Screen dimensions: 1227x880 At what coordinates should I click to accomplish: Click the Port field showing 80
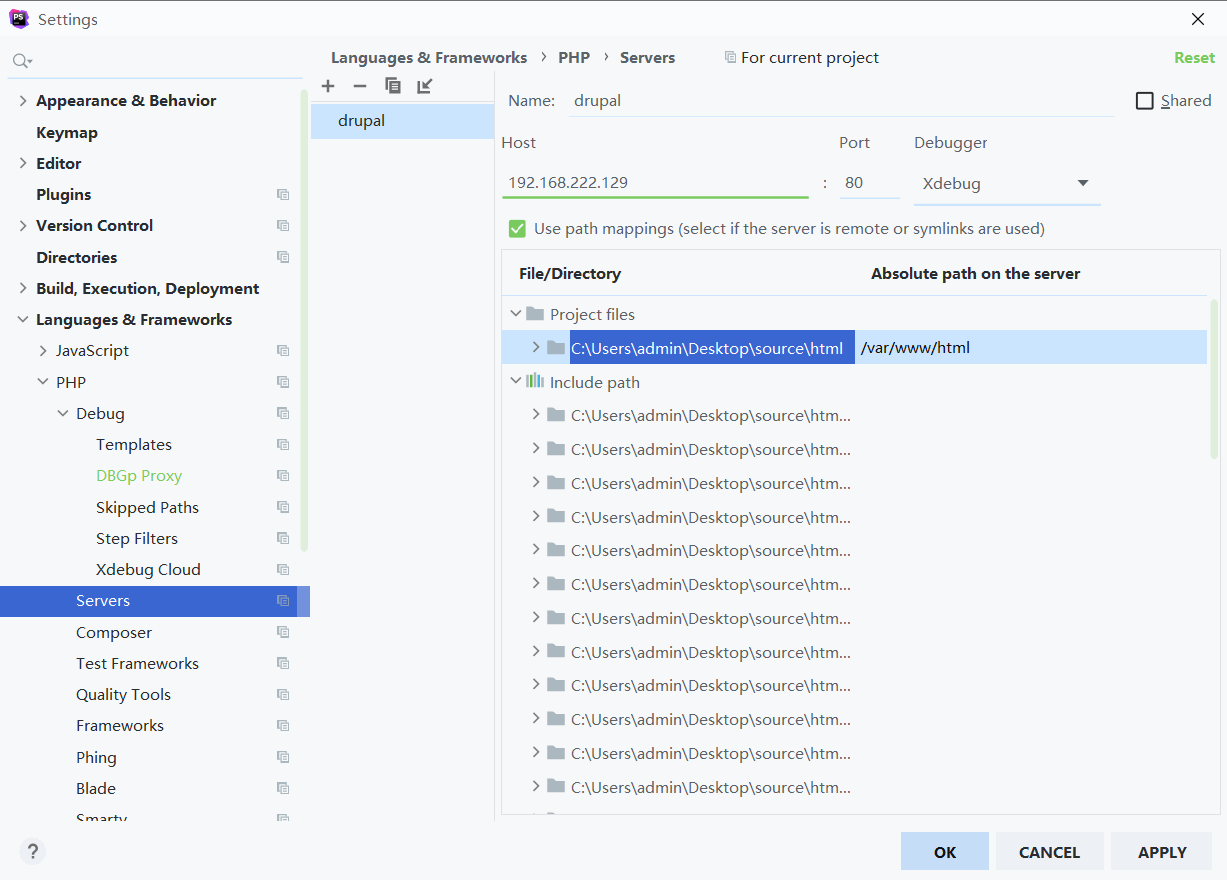[869, 183]
